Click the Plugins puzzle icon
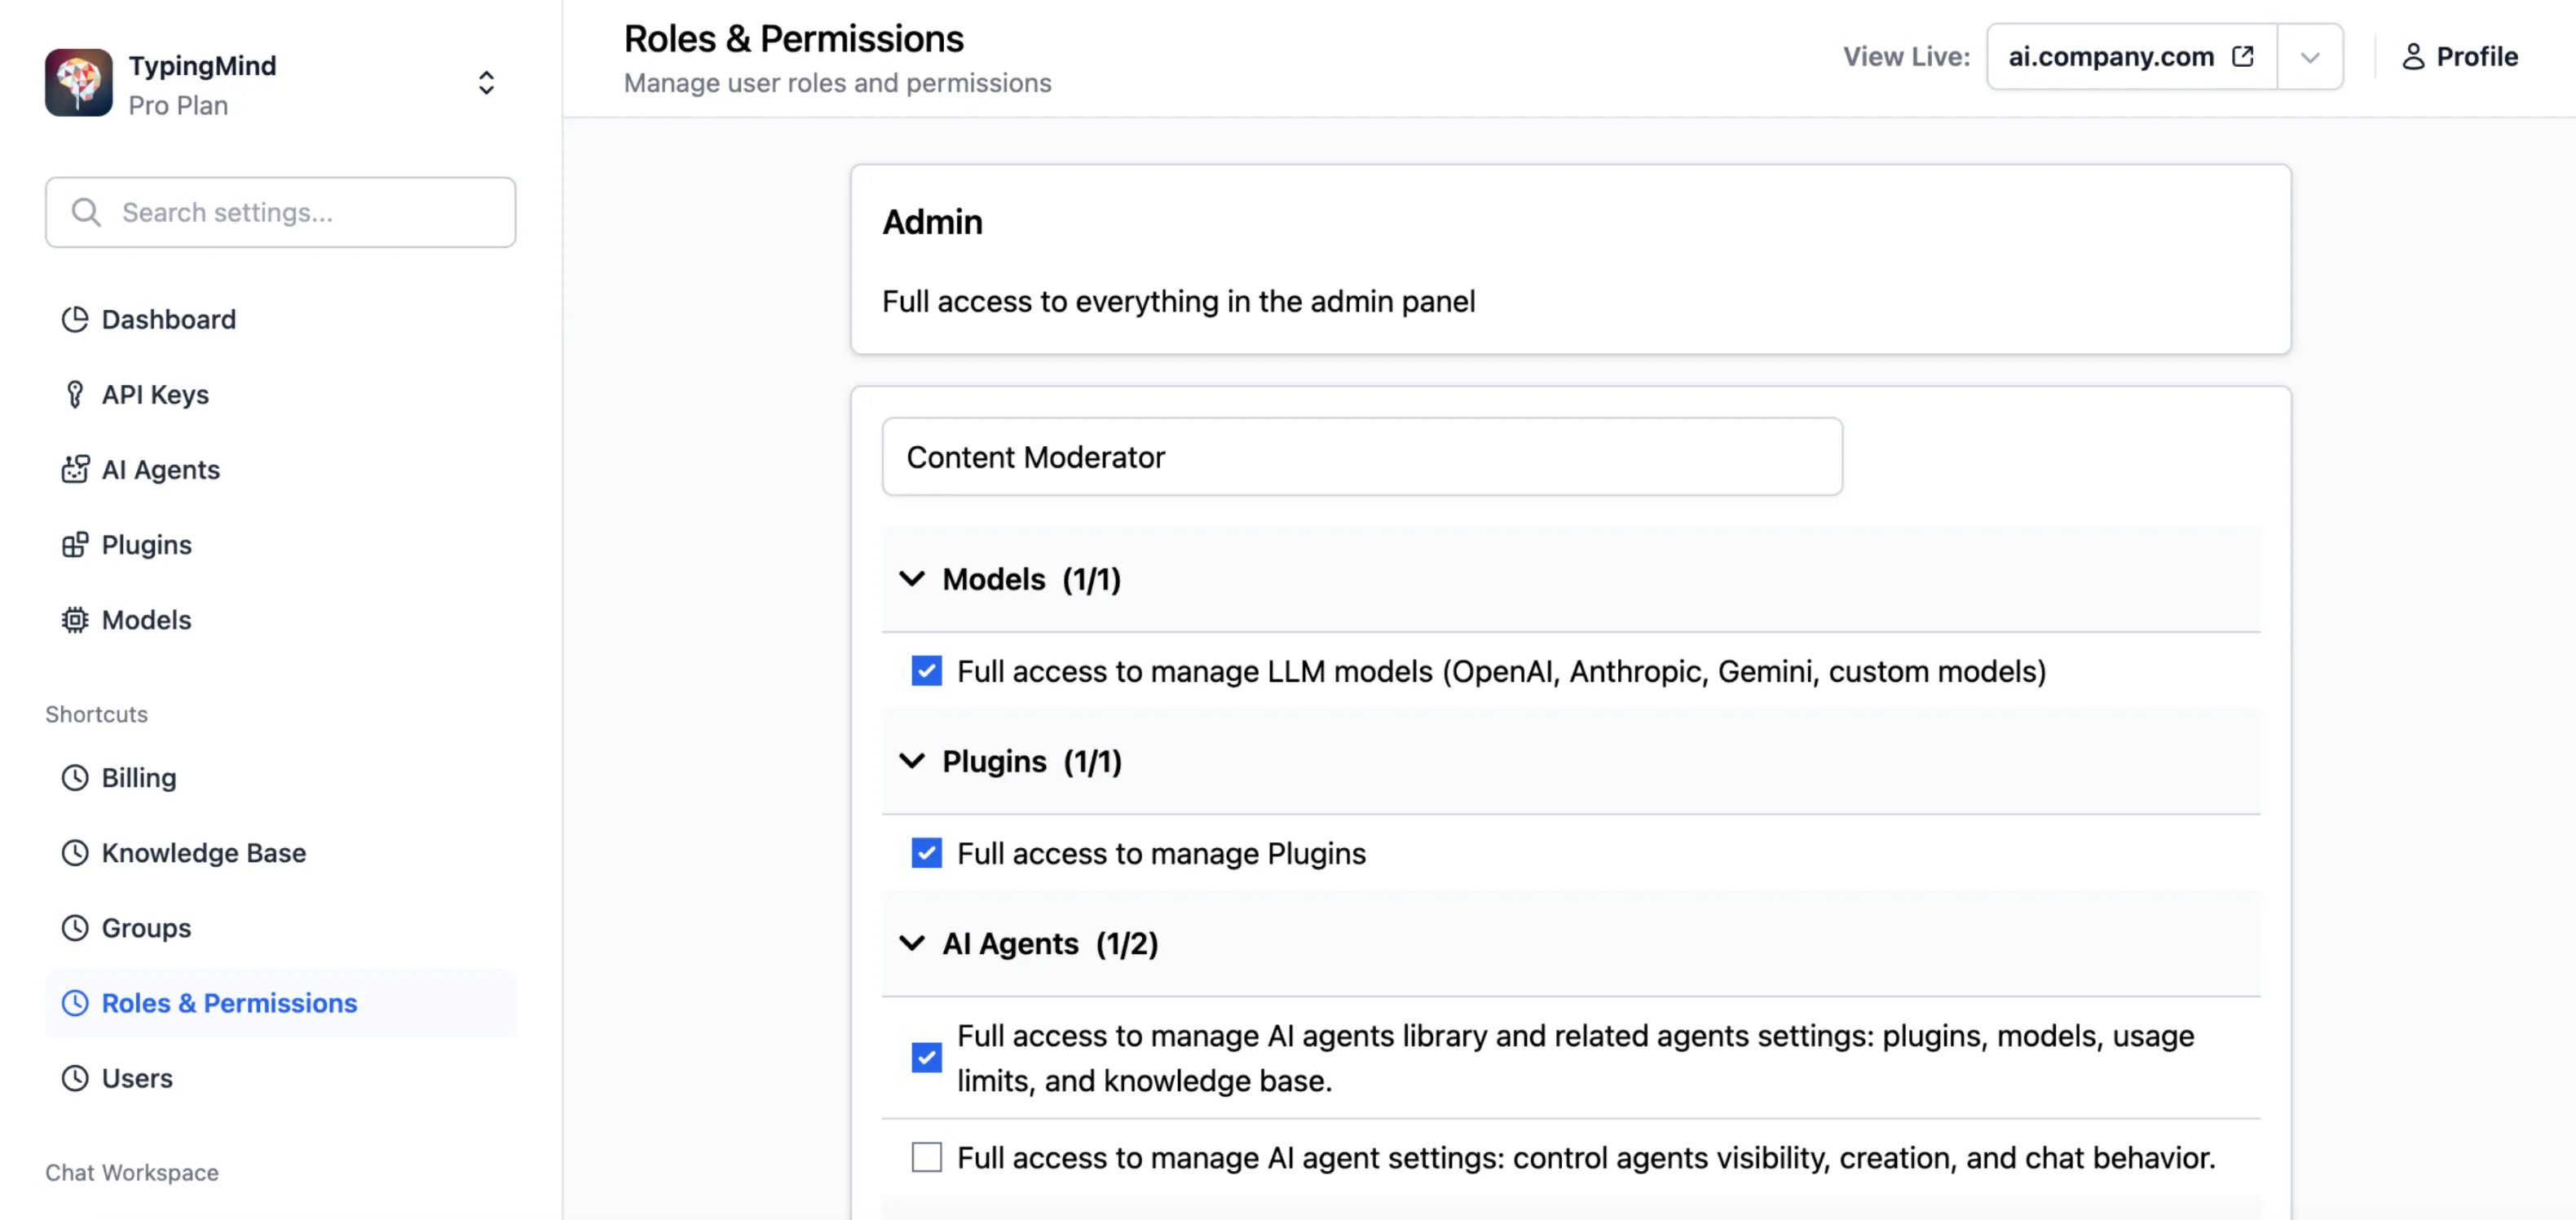Image resolution: width=2576 pixels, height=1220 pixels. coord(75,544)
